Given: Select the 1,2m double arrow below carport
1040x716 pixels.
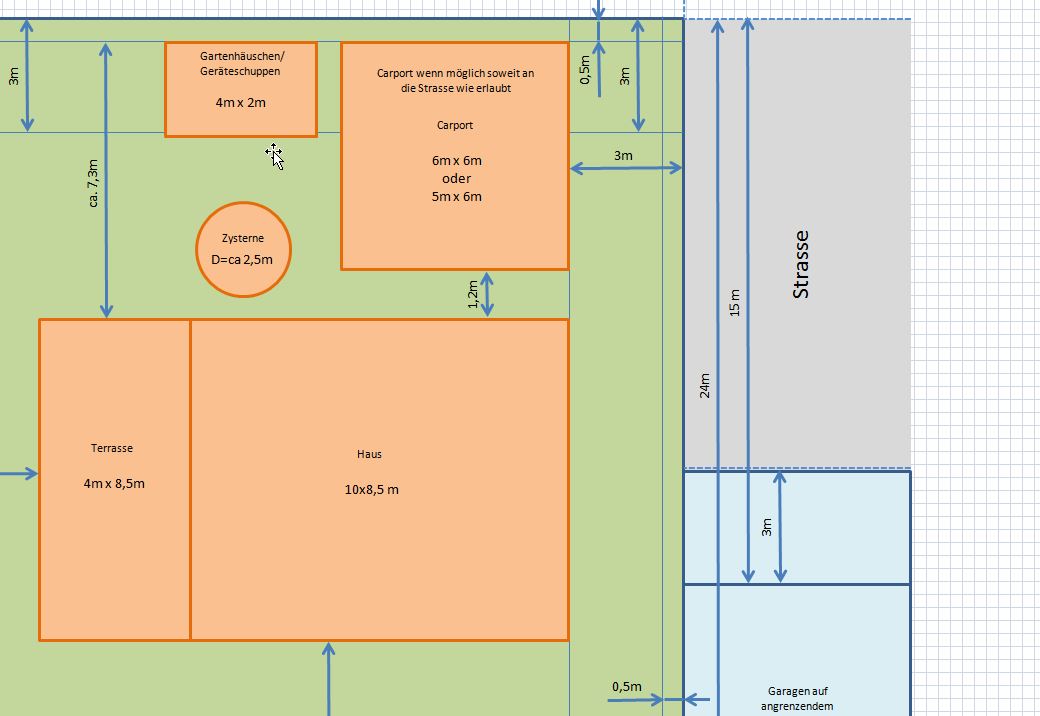Looking at the screenshot, I should point(487,294).
